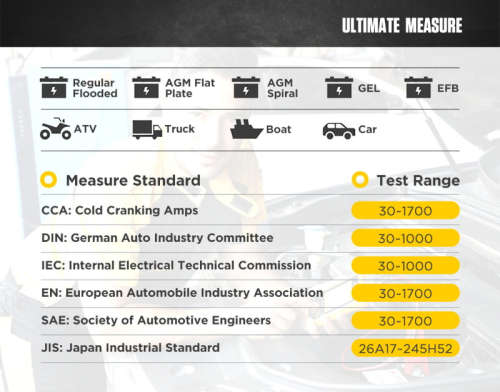The image size is (500, 392).
Task: Click the AGM Spiral battery icon
Action: tap(246, 88)
